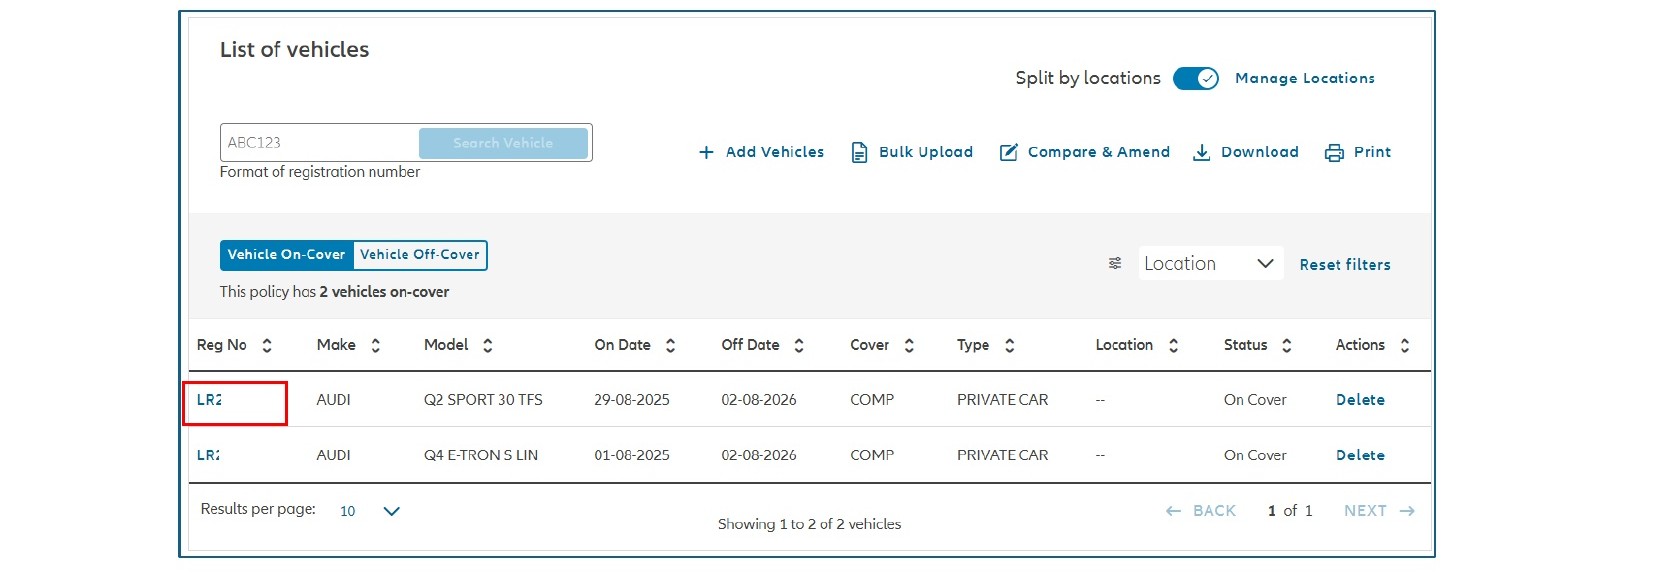
Task: Click the Download arrow icon
Action: (x=1202, y=152)
